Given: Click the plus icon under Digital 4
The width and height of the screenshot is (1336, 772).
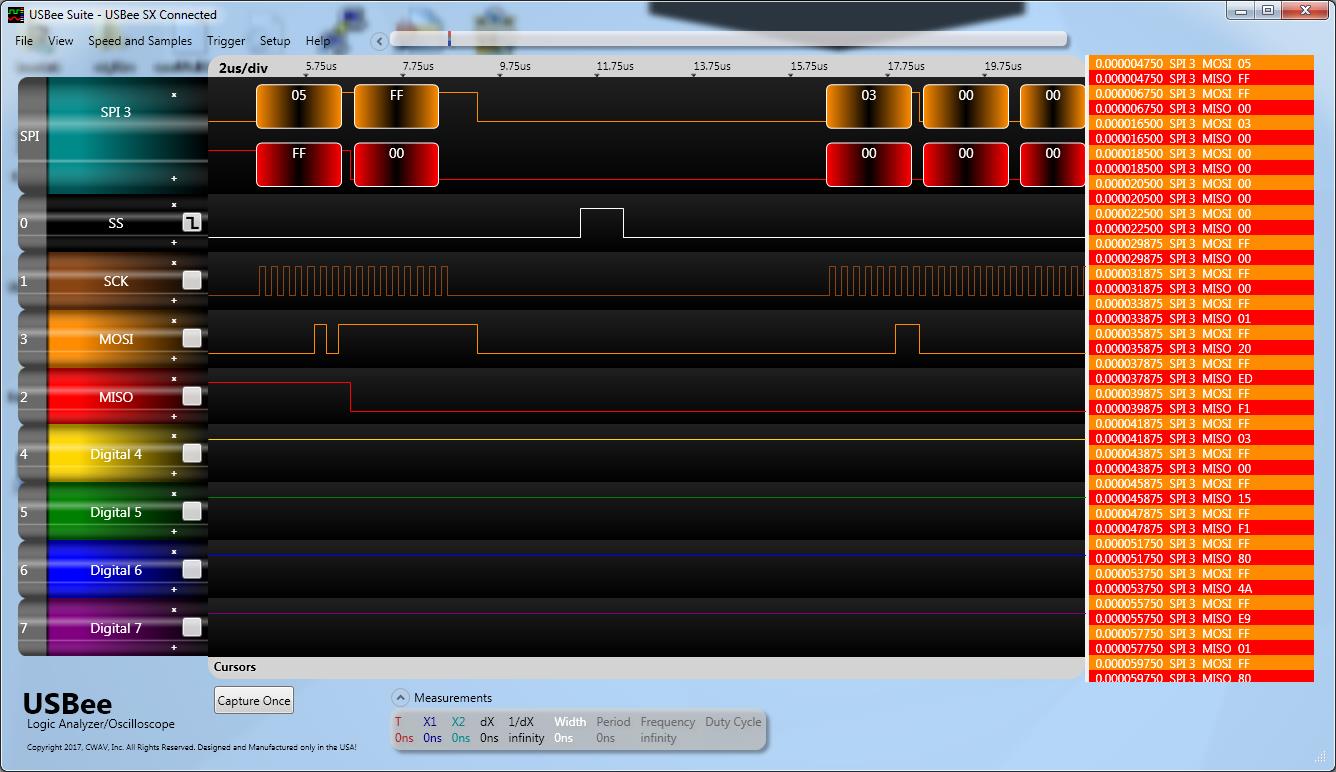Looking at the screenshot, I should click(174, 474).
